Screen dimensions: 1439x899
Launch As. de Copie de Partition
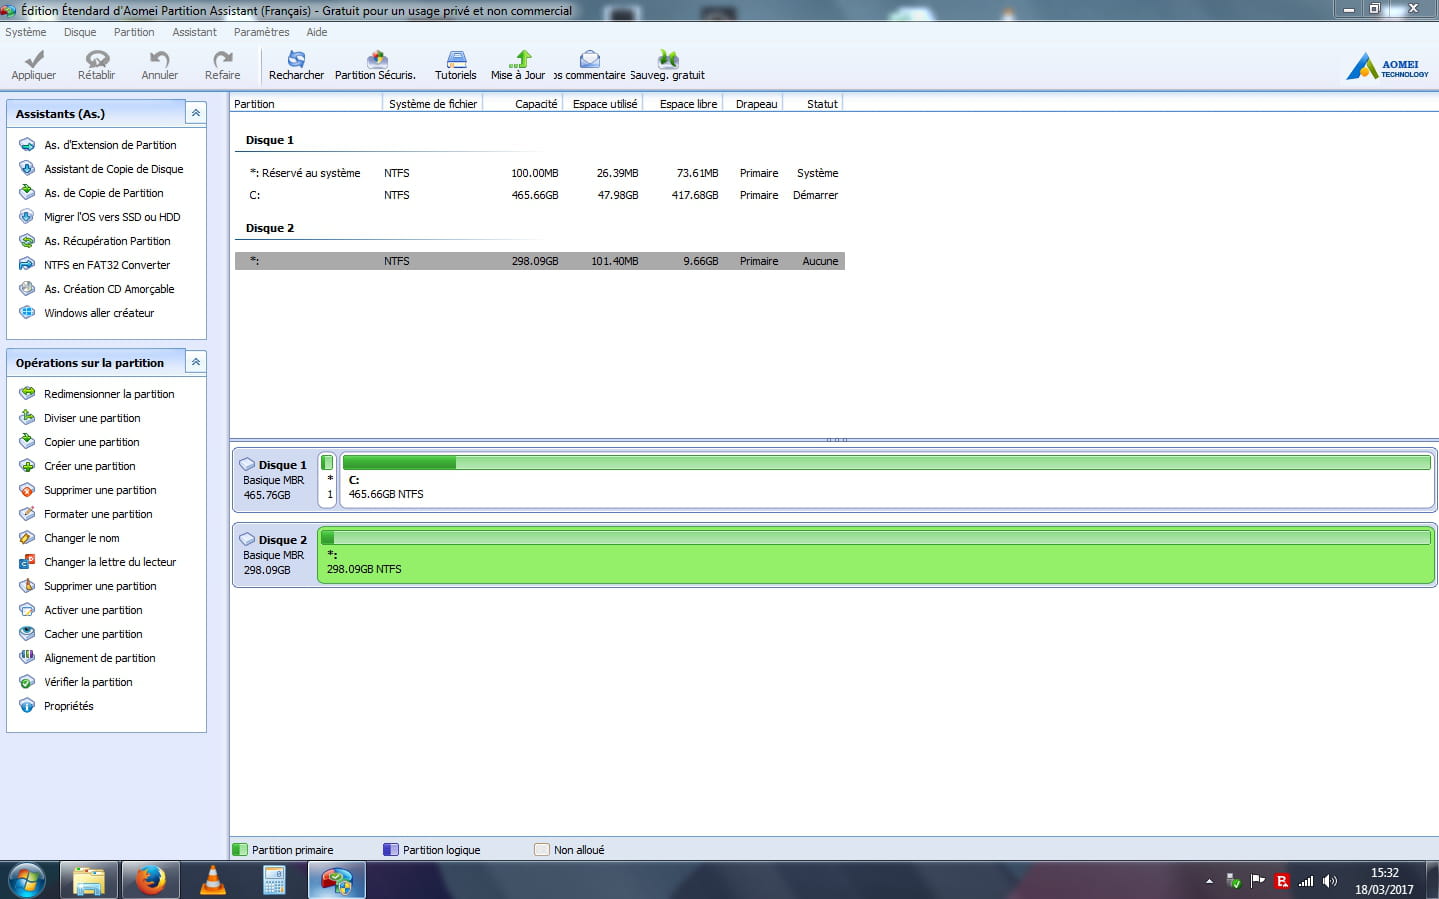click(103, 193)
